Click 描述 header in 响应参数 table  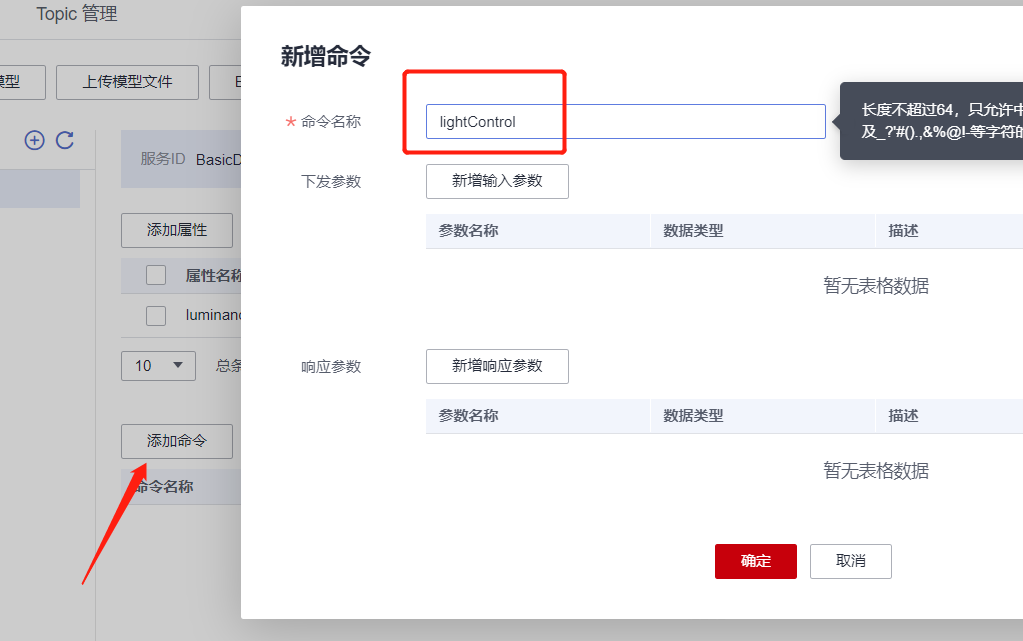pyautogui.click(x=903, y=416)
